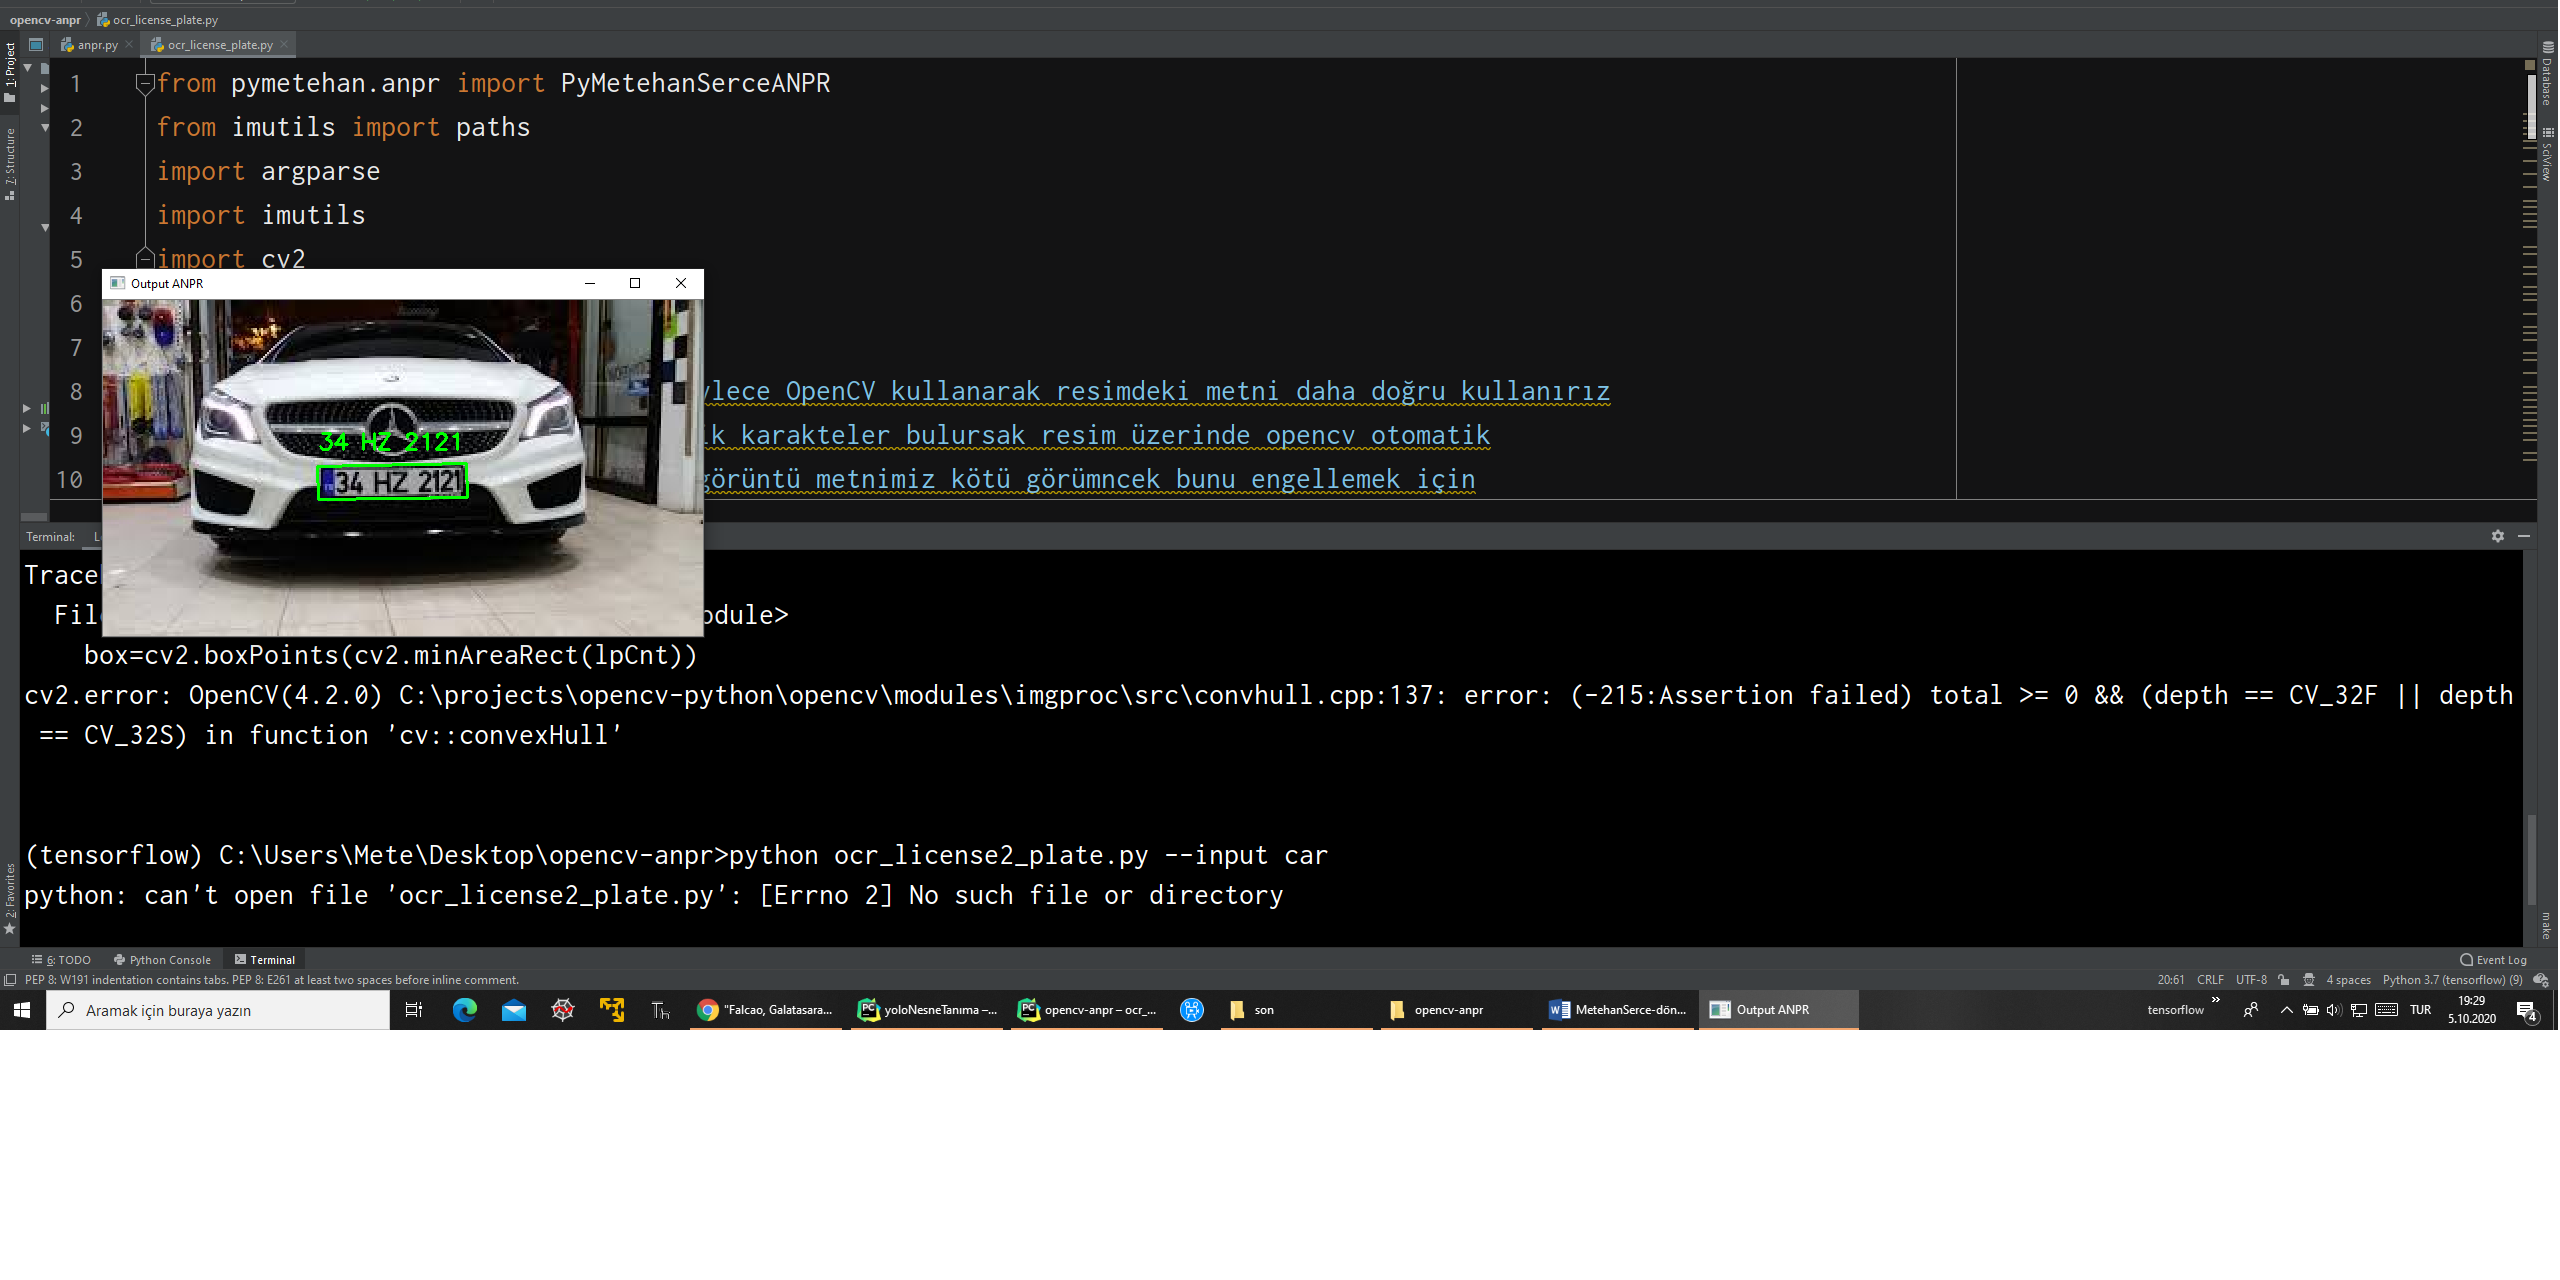Change CRLF line separator setting
The height and width of the screenshot is (1280, 2560).
pyautogui.click(x=2210, y=980)
